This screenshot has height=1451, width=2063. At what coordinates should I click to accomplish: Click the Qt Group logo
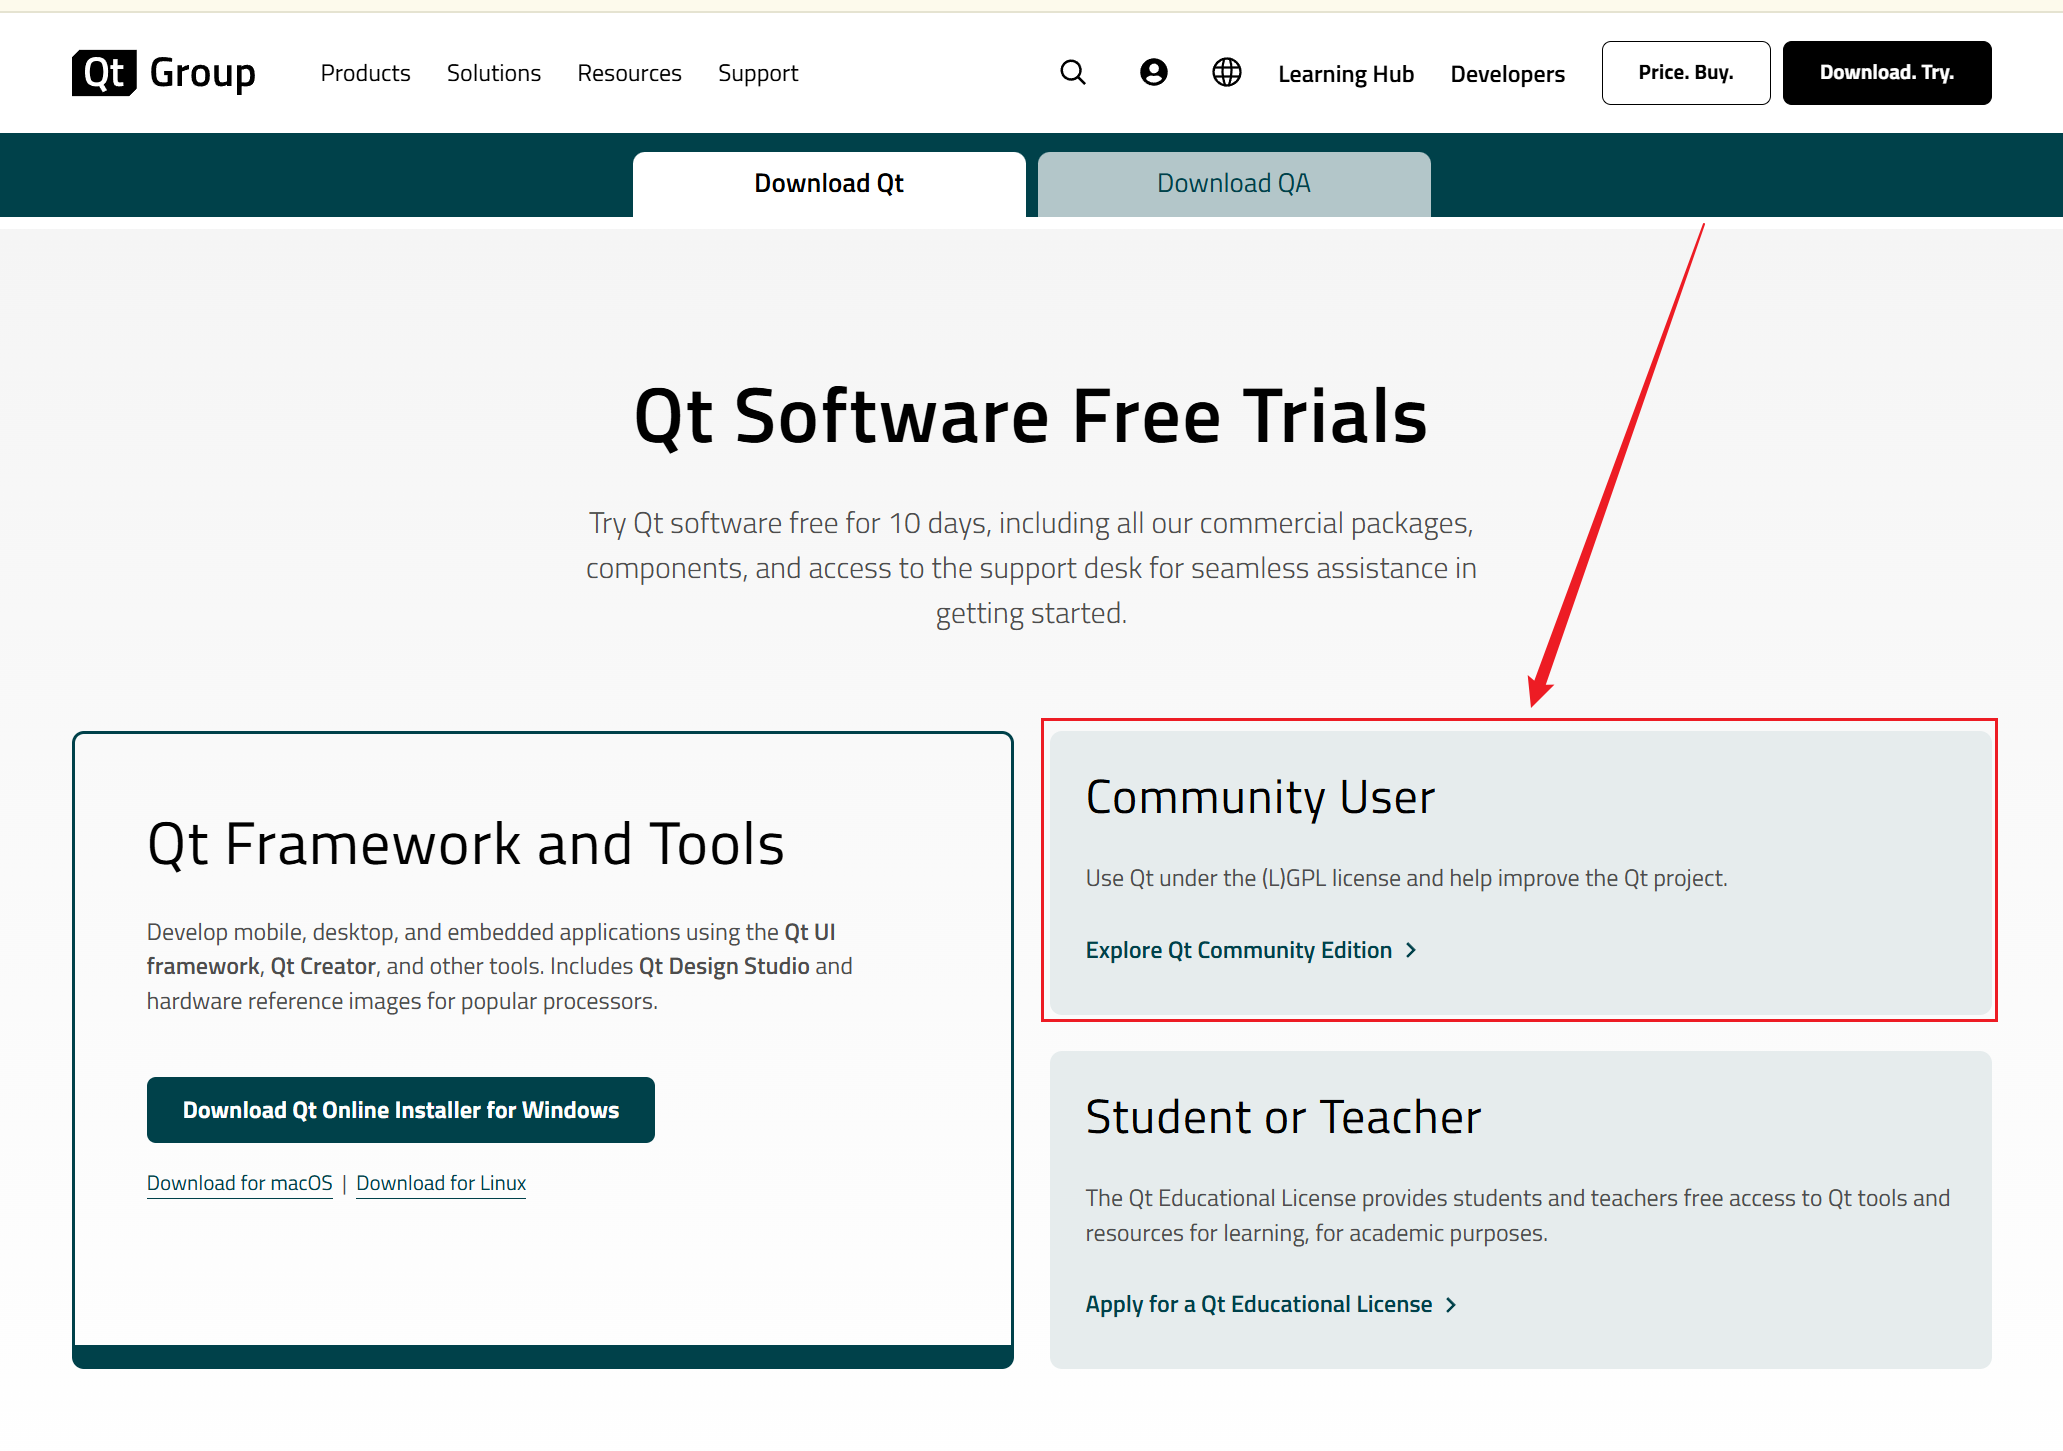tap(164, 73)
